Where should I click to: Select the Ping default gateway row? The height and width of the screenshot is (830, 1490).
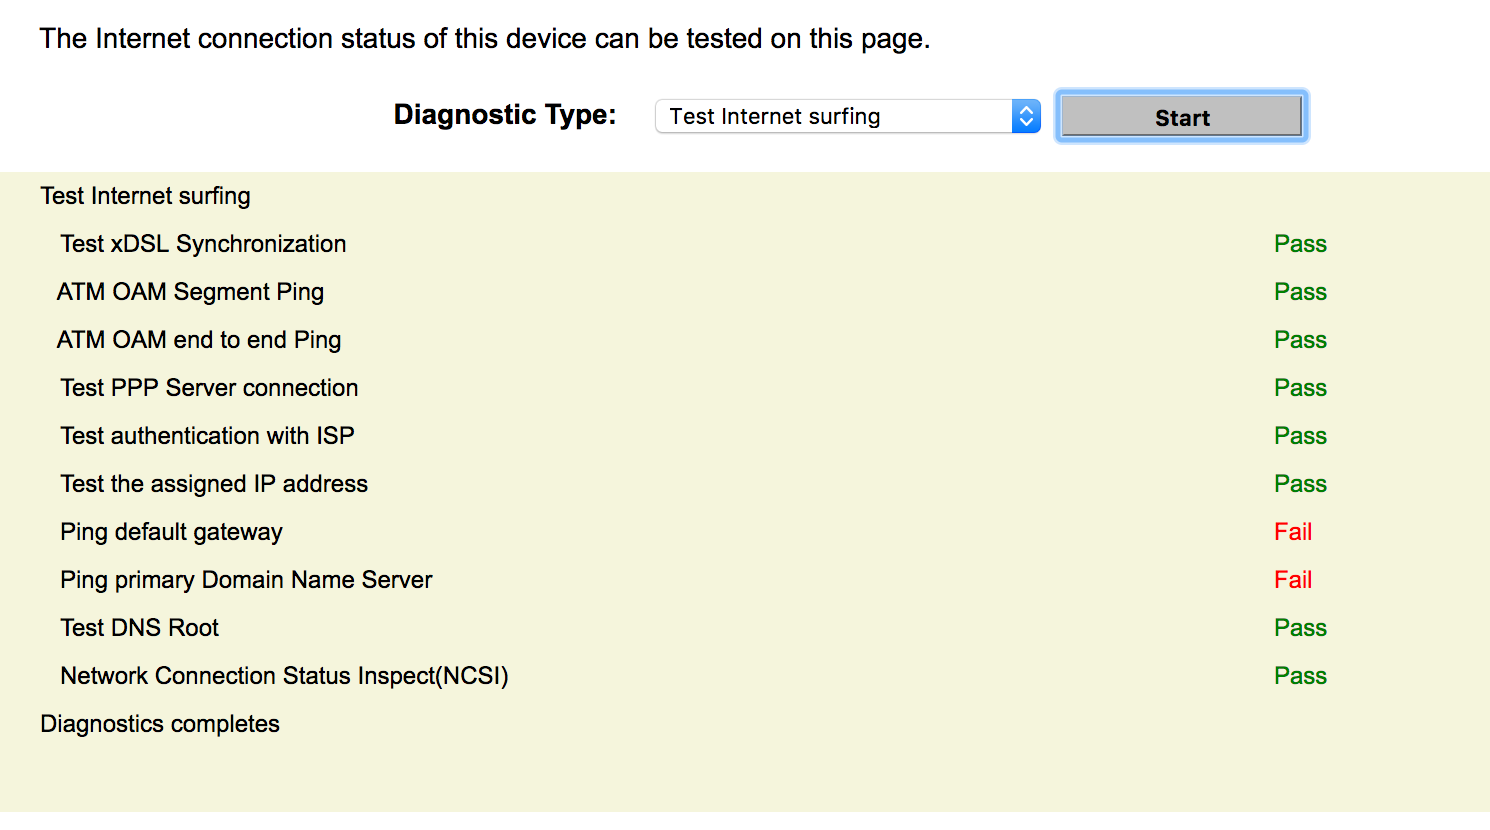[171, 532]
